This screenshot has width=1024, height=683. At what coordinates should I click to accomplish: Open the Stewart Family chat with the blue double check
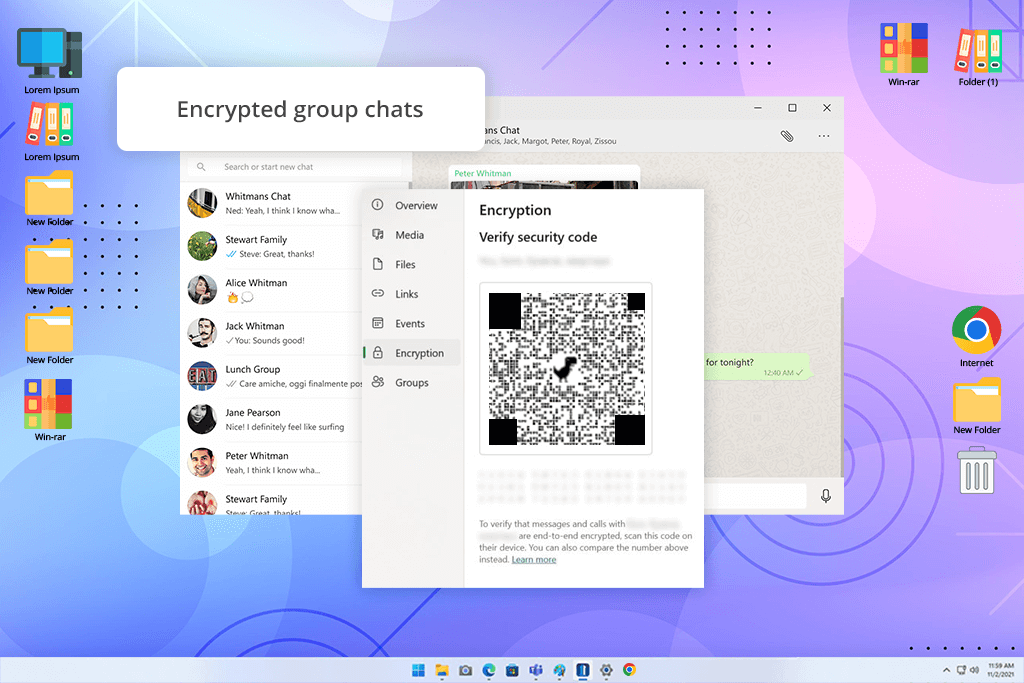(x=272, y=246)
